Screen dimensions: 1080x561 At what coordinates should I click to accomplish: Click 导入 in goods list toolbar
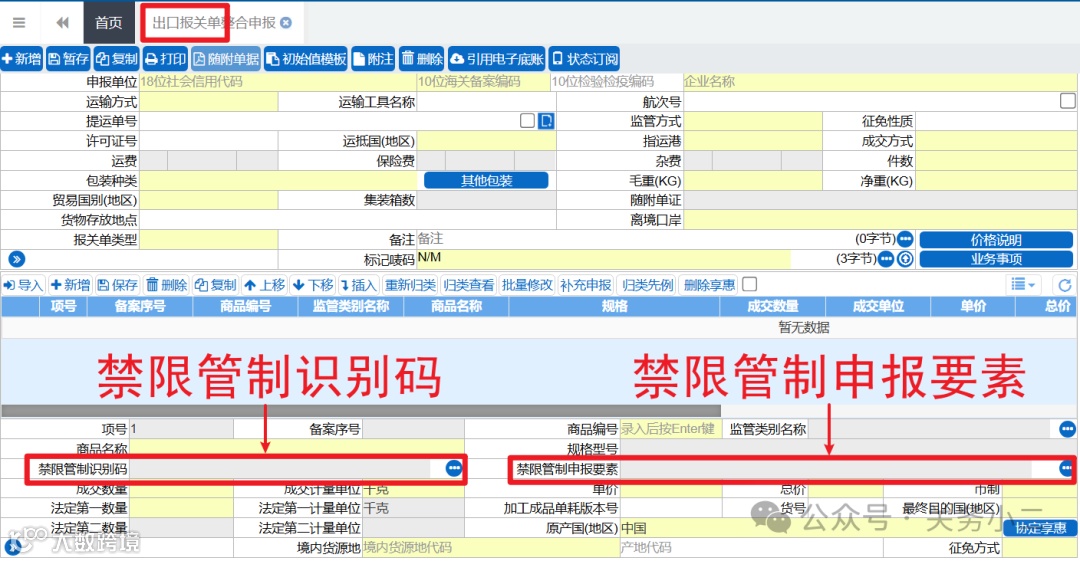23,285
